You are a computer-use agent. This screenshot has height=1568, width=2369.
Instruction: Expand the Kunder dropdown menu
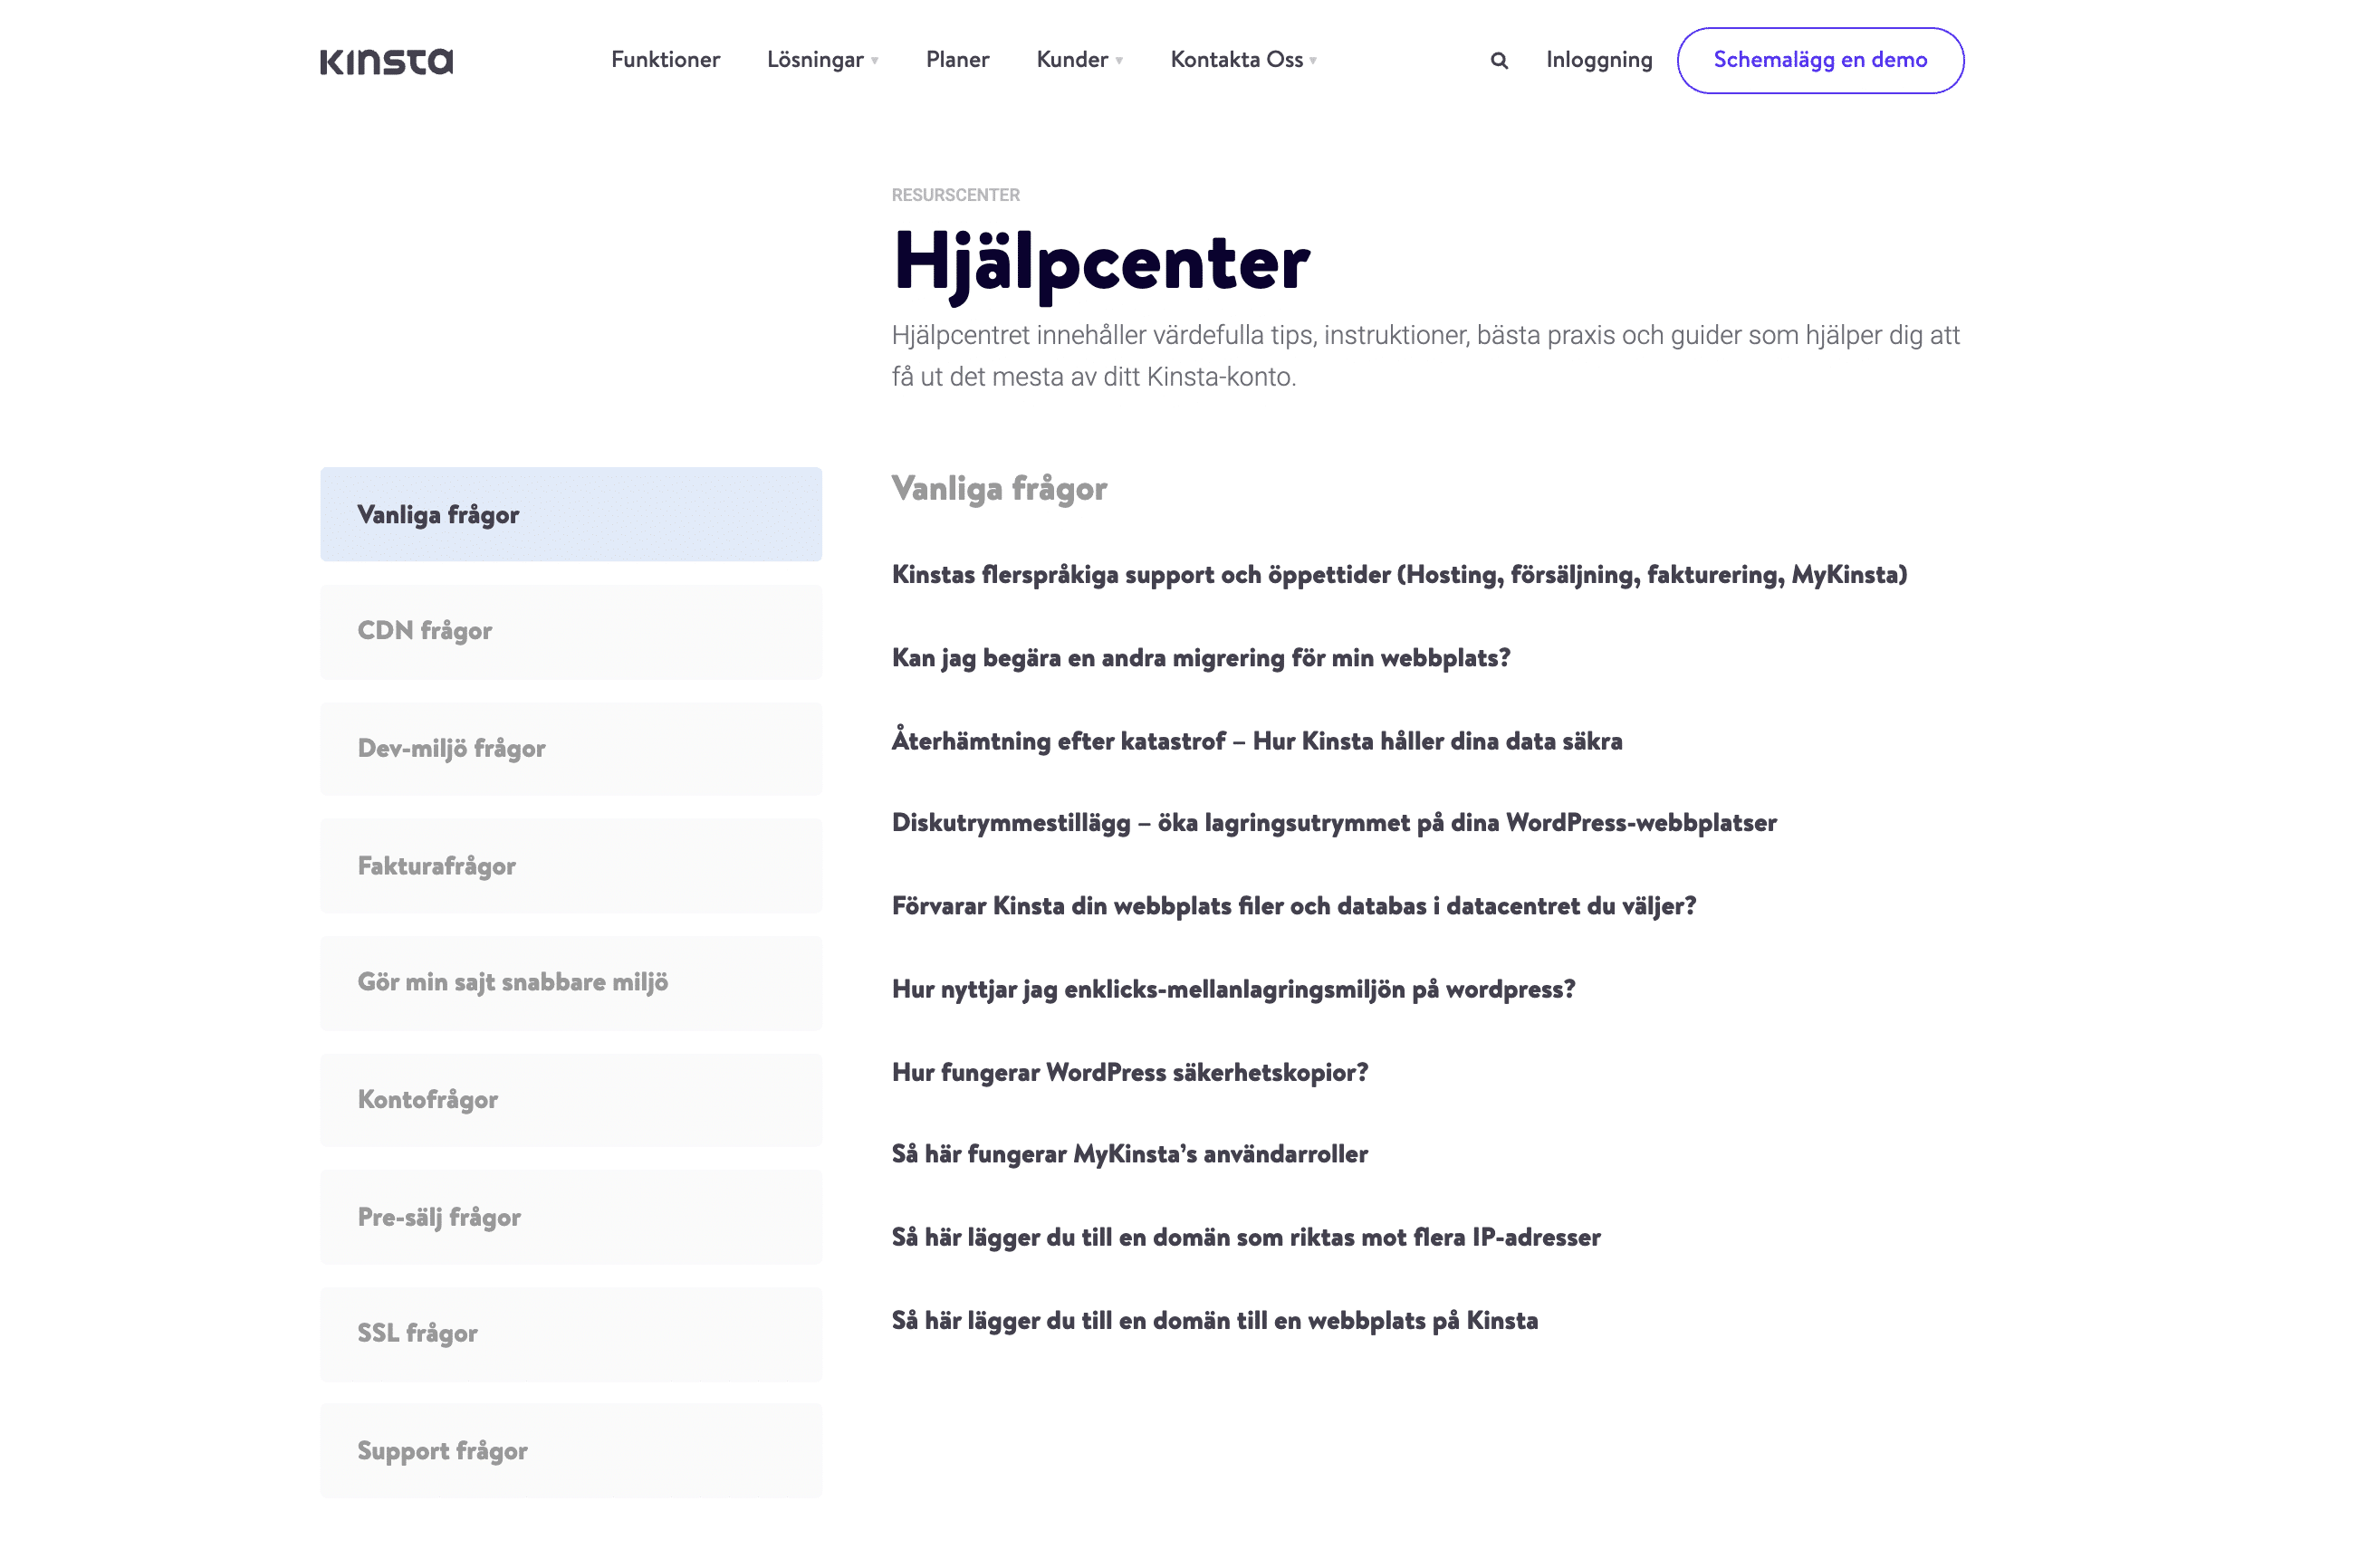coord(1079,60)
